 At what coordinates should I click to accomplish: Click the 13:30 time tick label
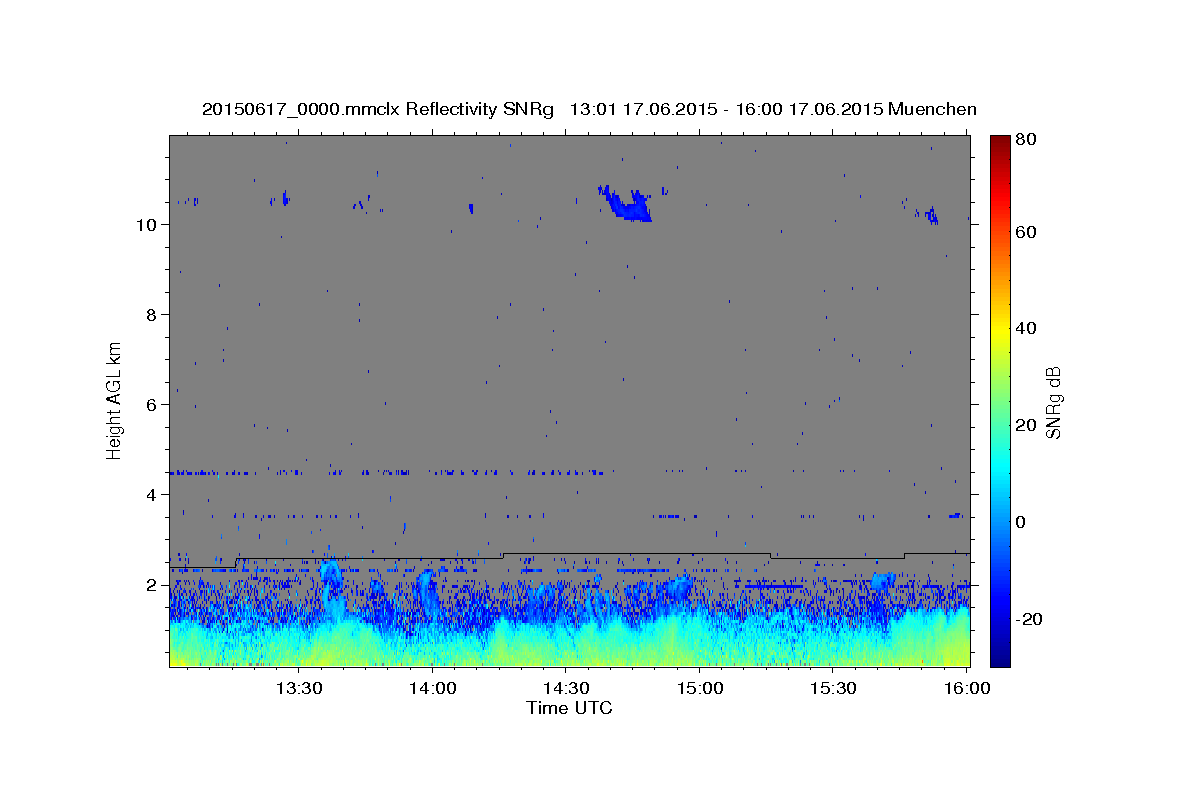pos(299,689)
